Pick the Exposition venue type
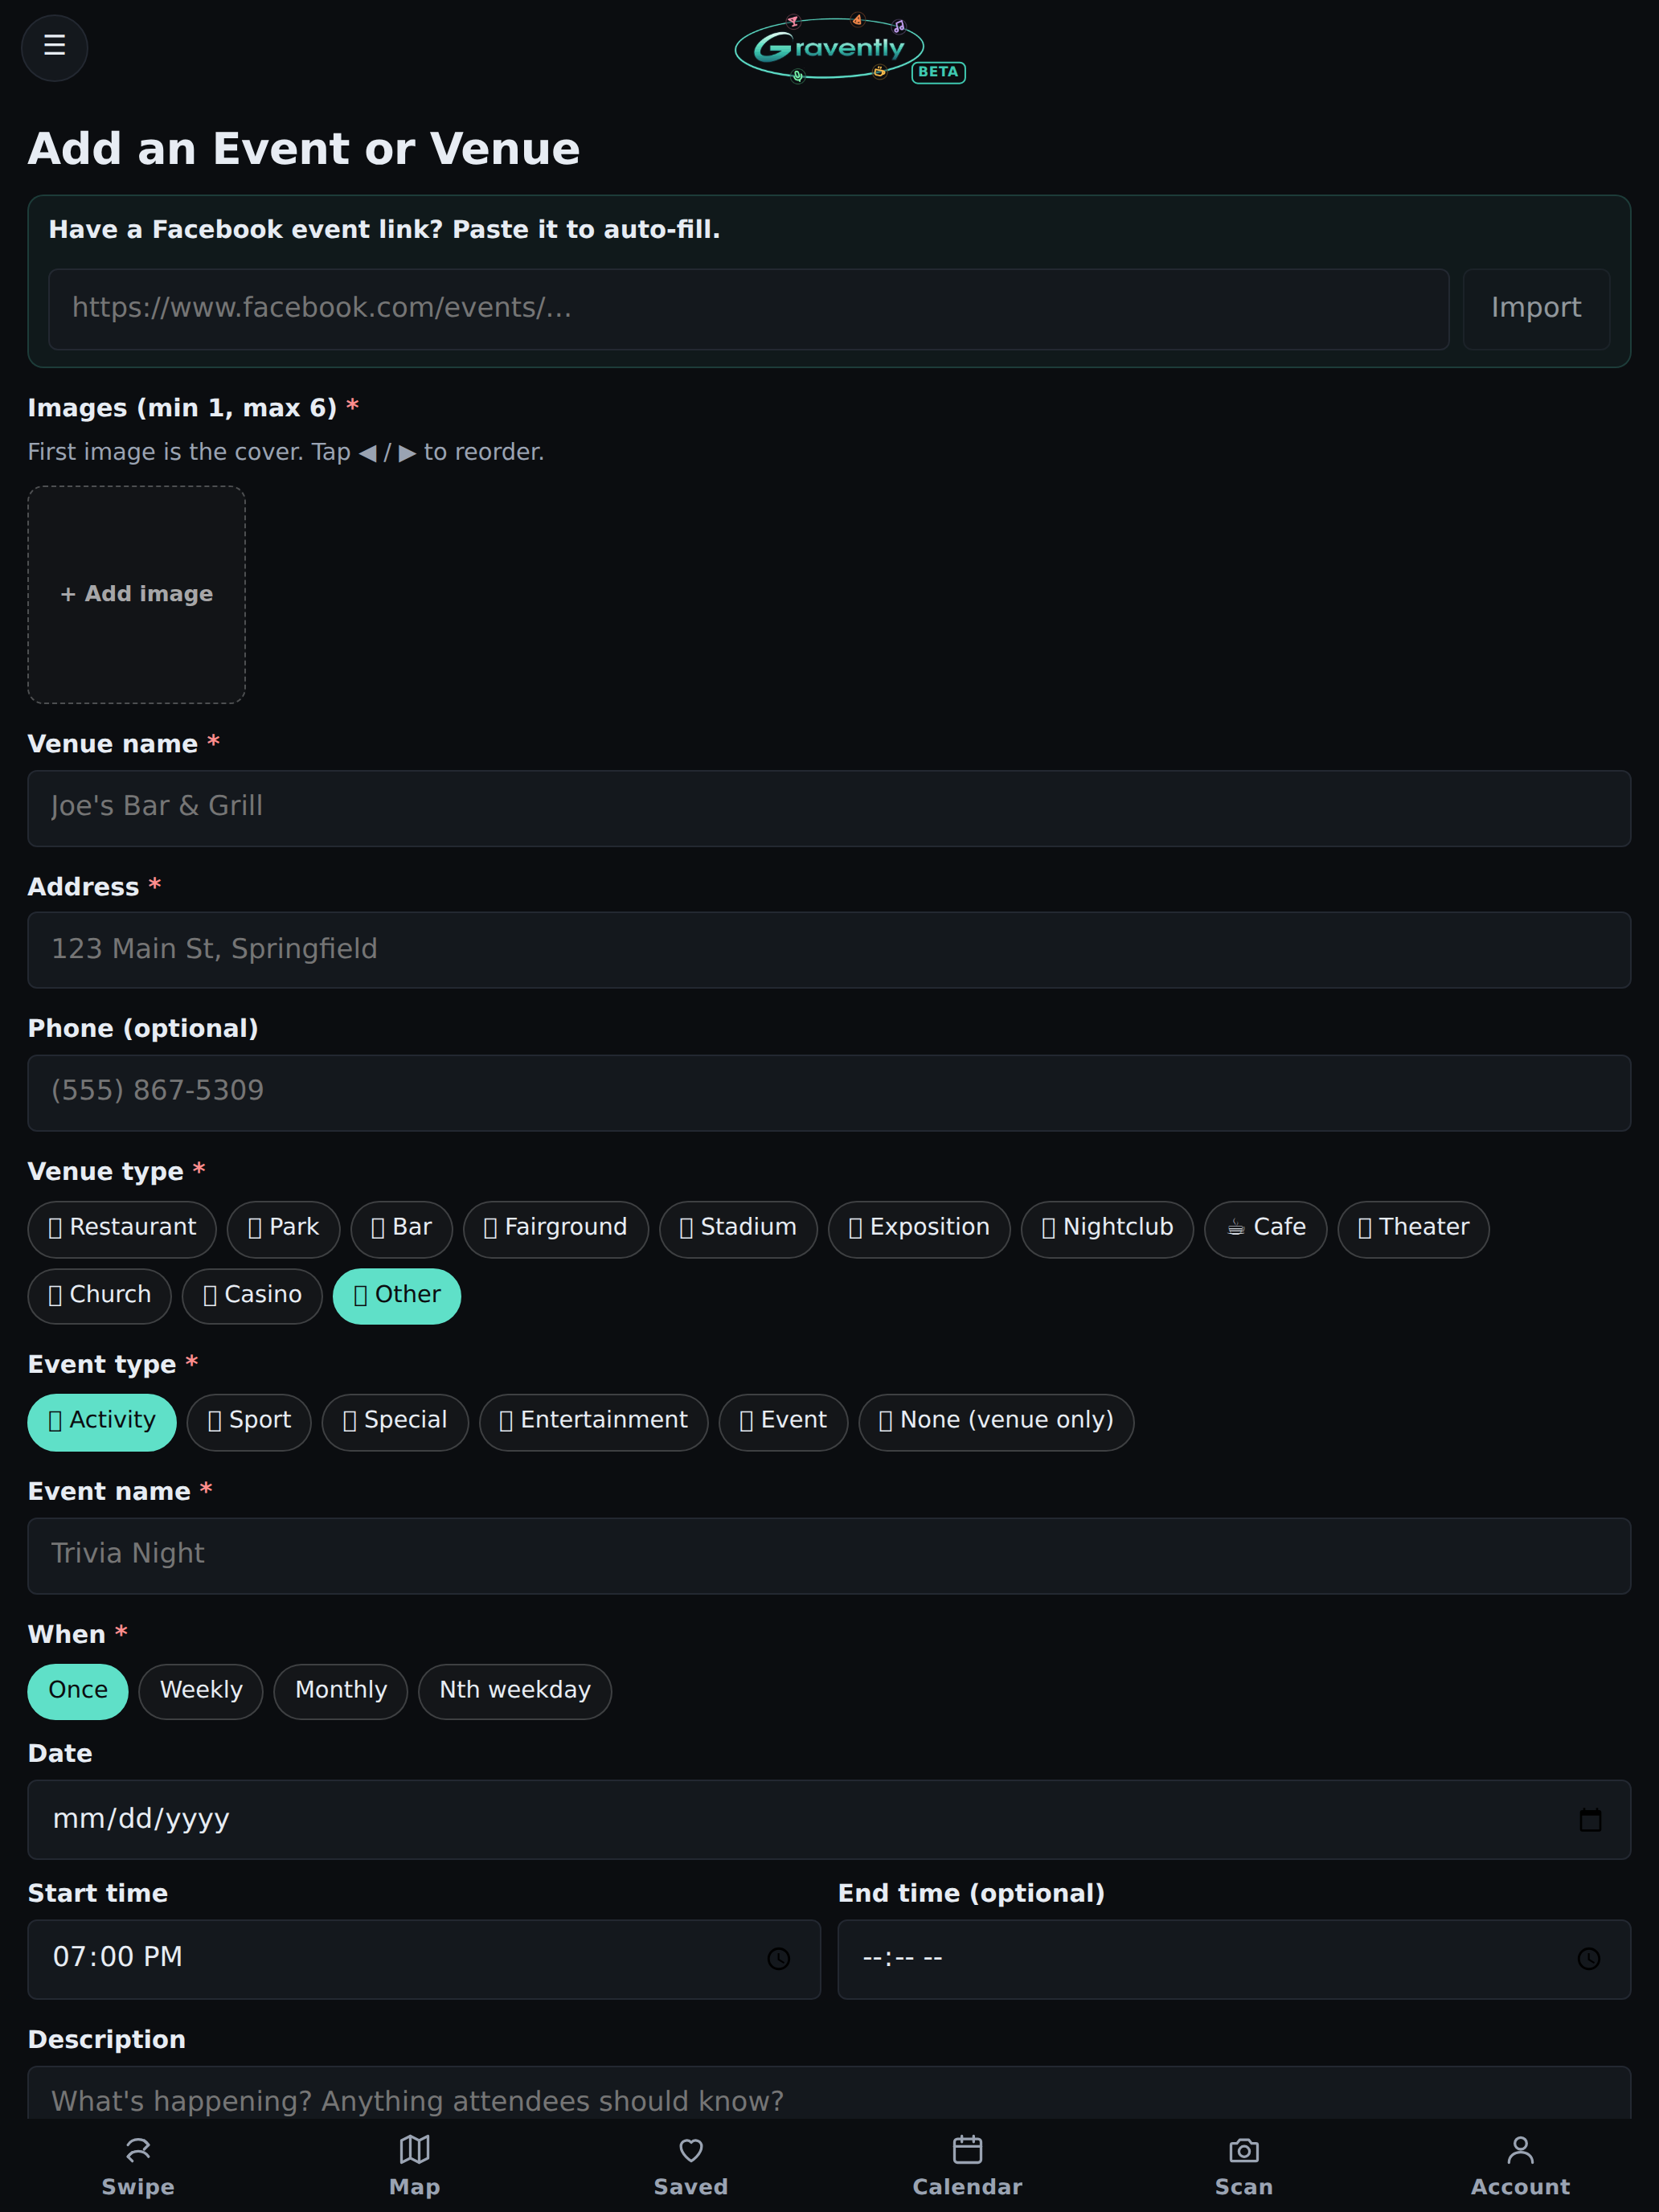This screenshot has width=1659, height=2212. click(x=919, y=1228)
